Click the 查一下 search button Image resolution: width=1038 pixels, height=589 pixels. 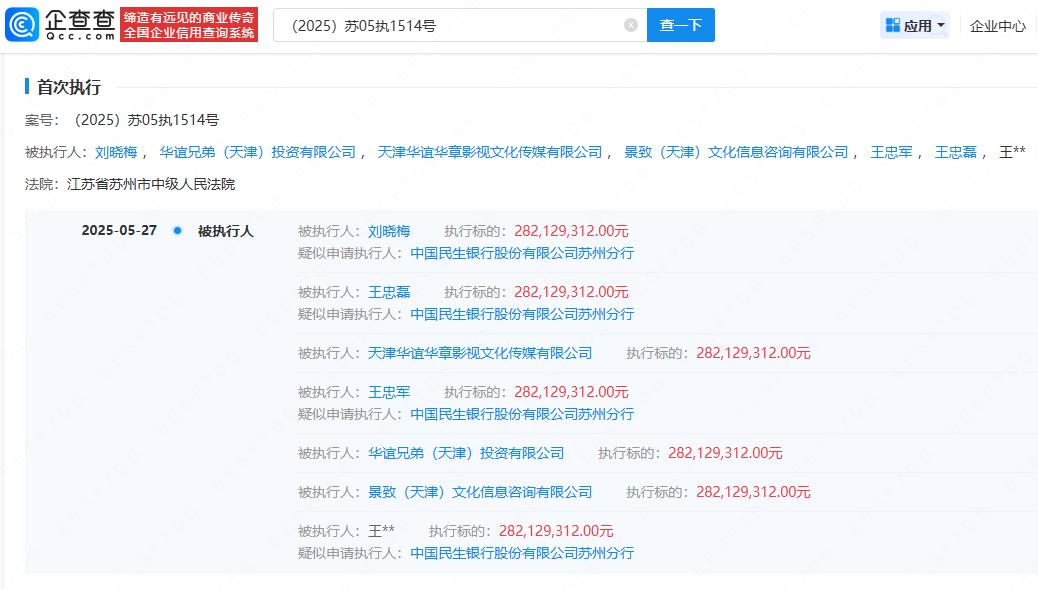[x=681, y=25]
